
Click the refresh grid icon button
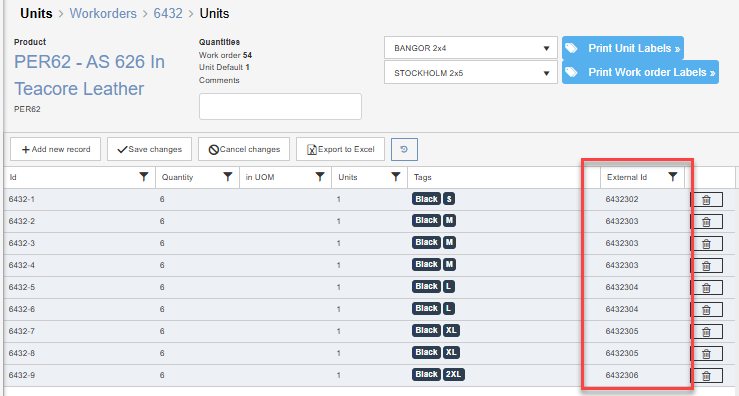404,149
